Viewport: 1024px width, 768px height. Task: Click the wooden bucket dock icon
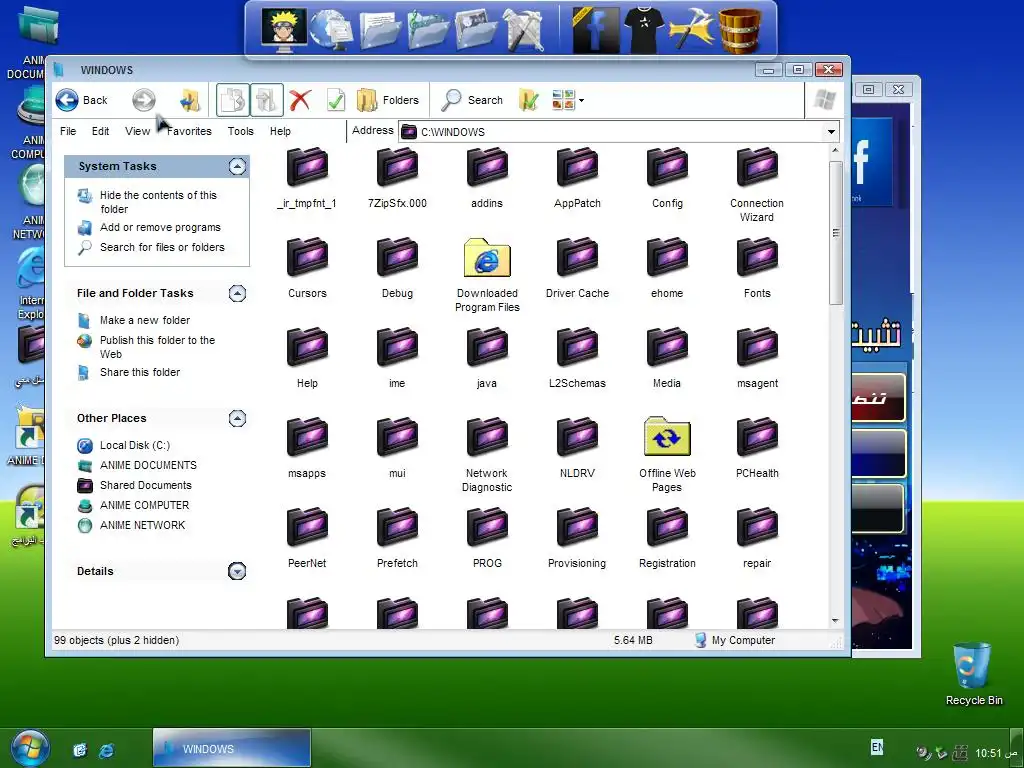coord(740,30)
